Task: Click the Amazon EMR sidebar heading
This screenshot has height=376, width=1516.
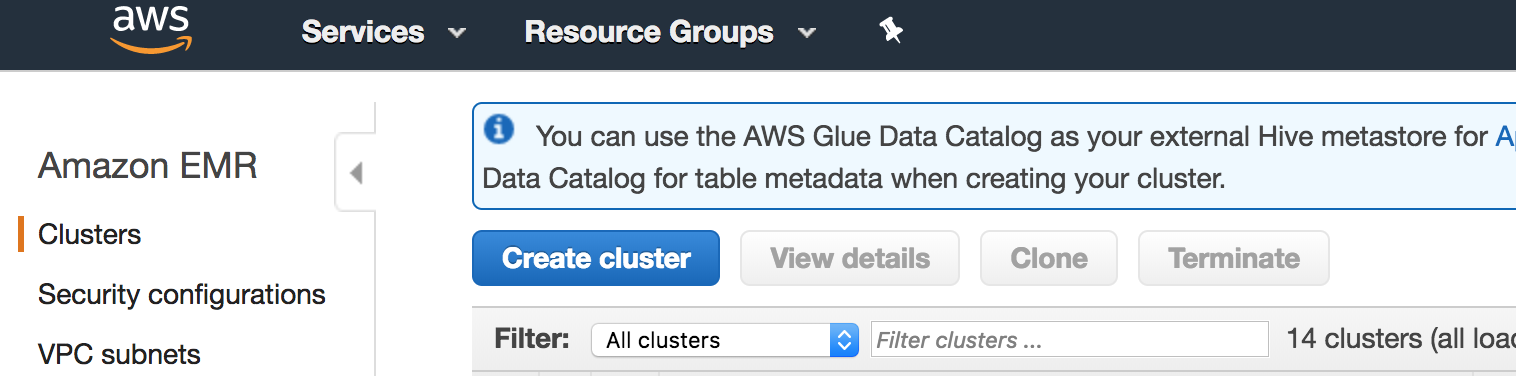Action: coord(148,166)
